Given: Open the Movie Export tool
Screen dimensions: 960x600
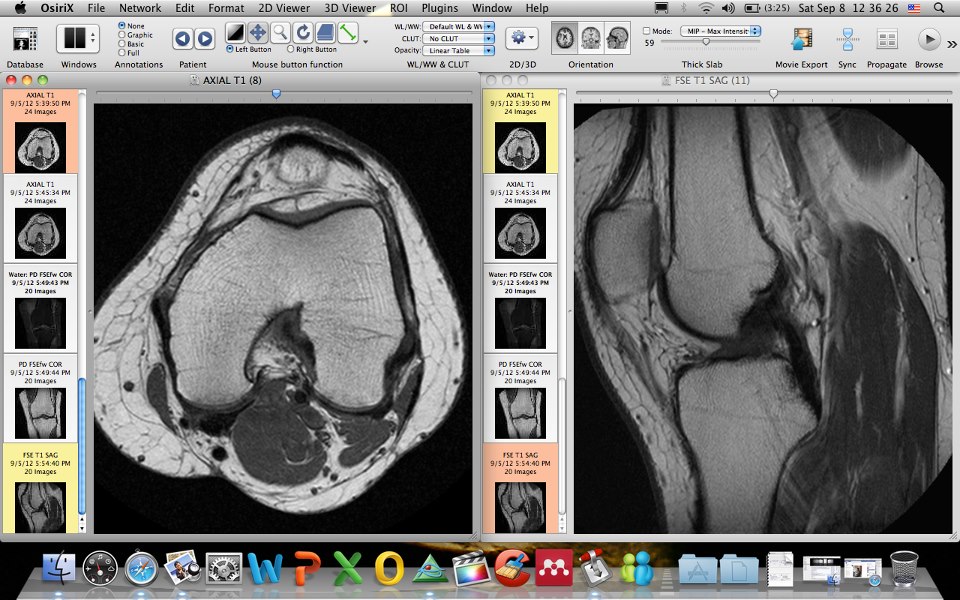Looking at the screenshot, I should (x=800, y=40).
